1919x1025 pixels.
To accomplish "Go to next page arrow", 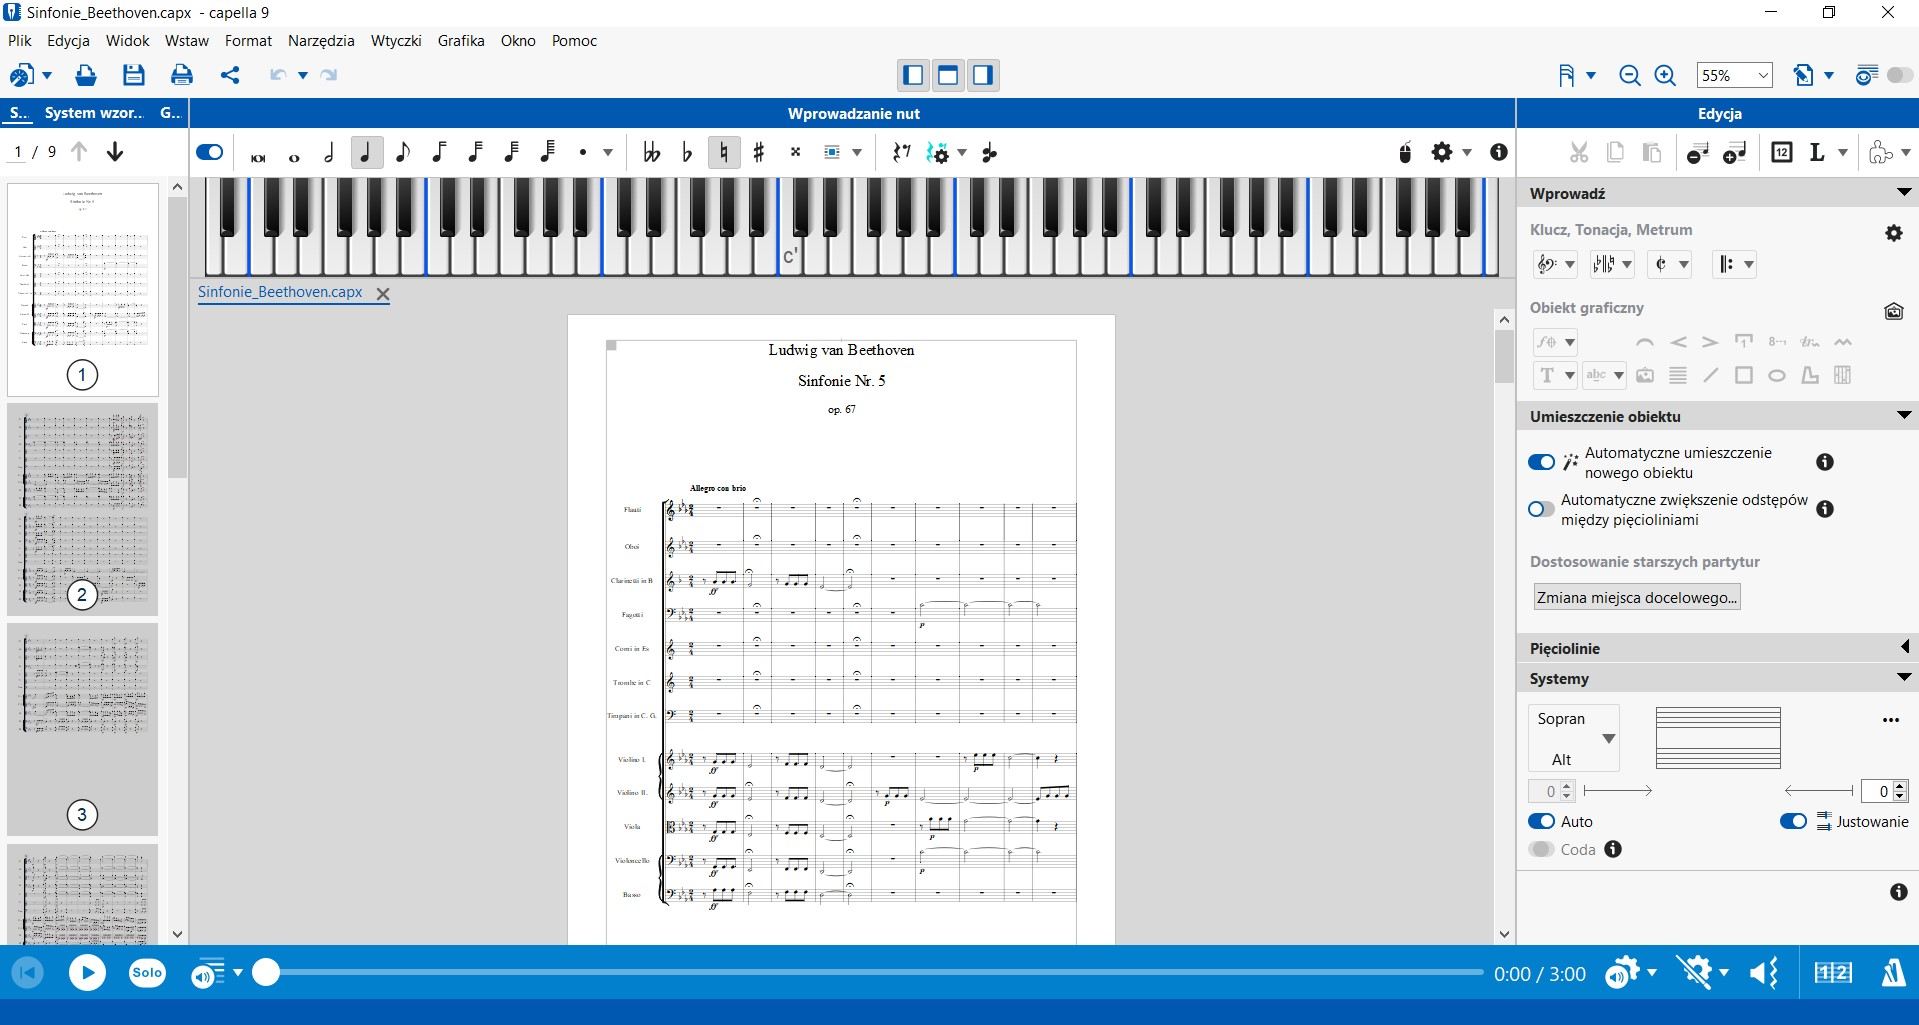I will click(115, 152).
